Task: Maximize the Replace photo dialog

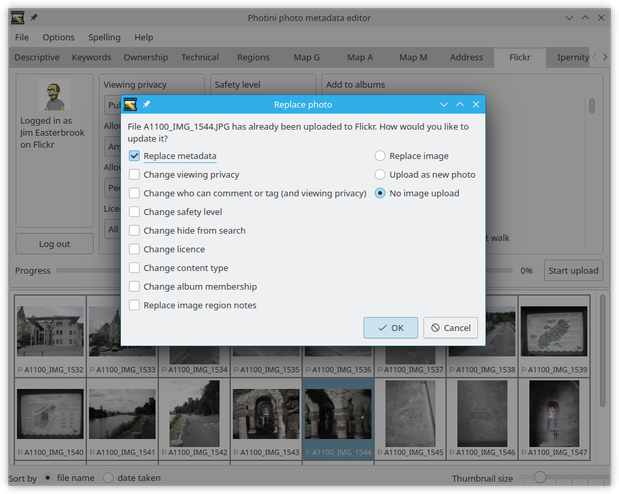Action: (x=460, y=104)
